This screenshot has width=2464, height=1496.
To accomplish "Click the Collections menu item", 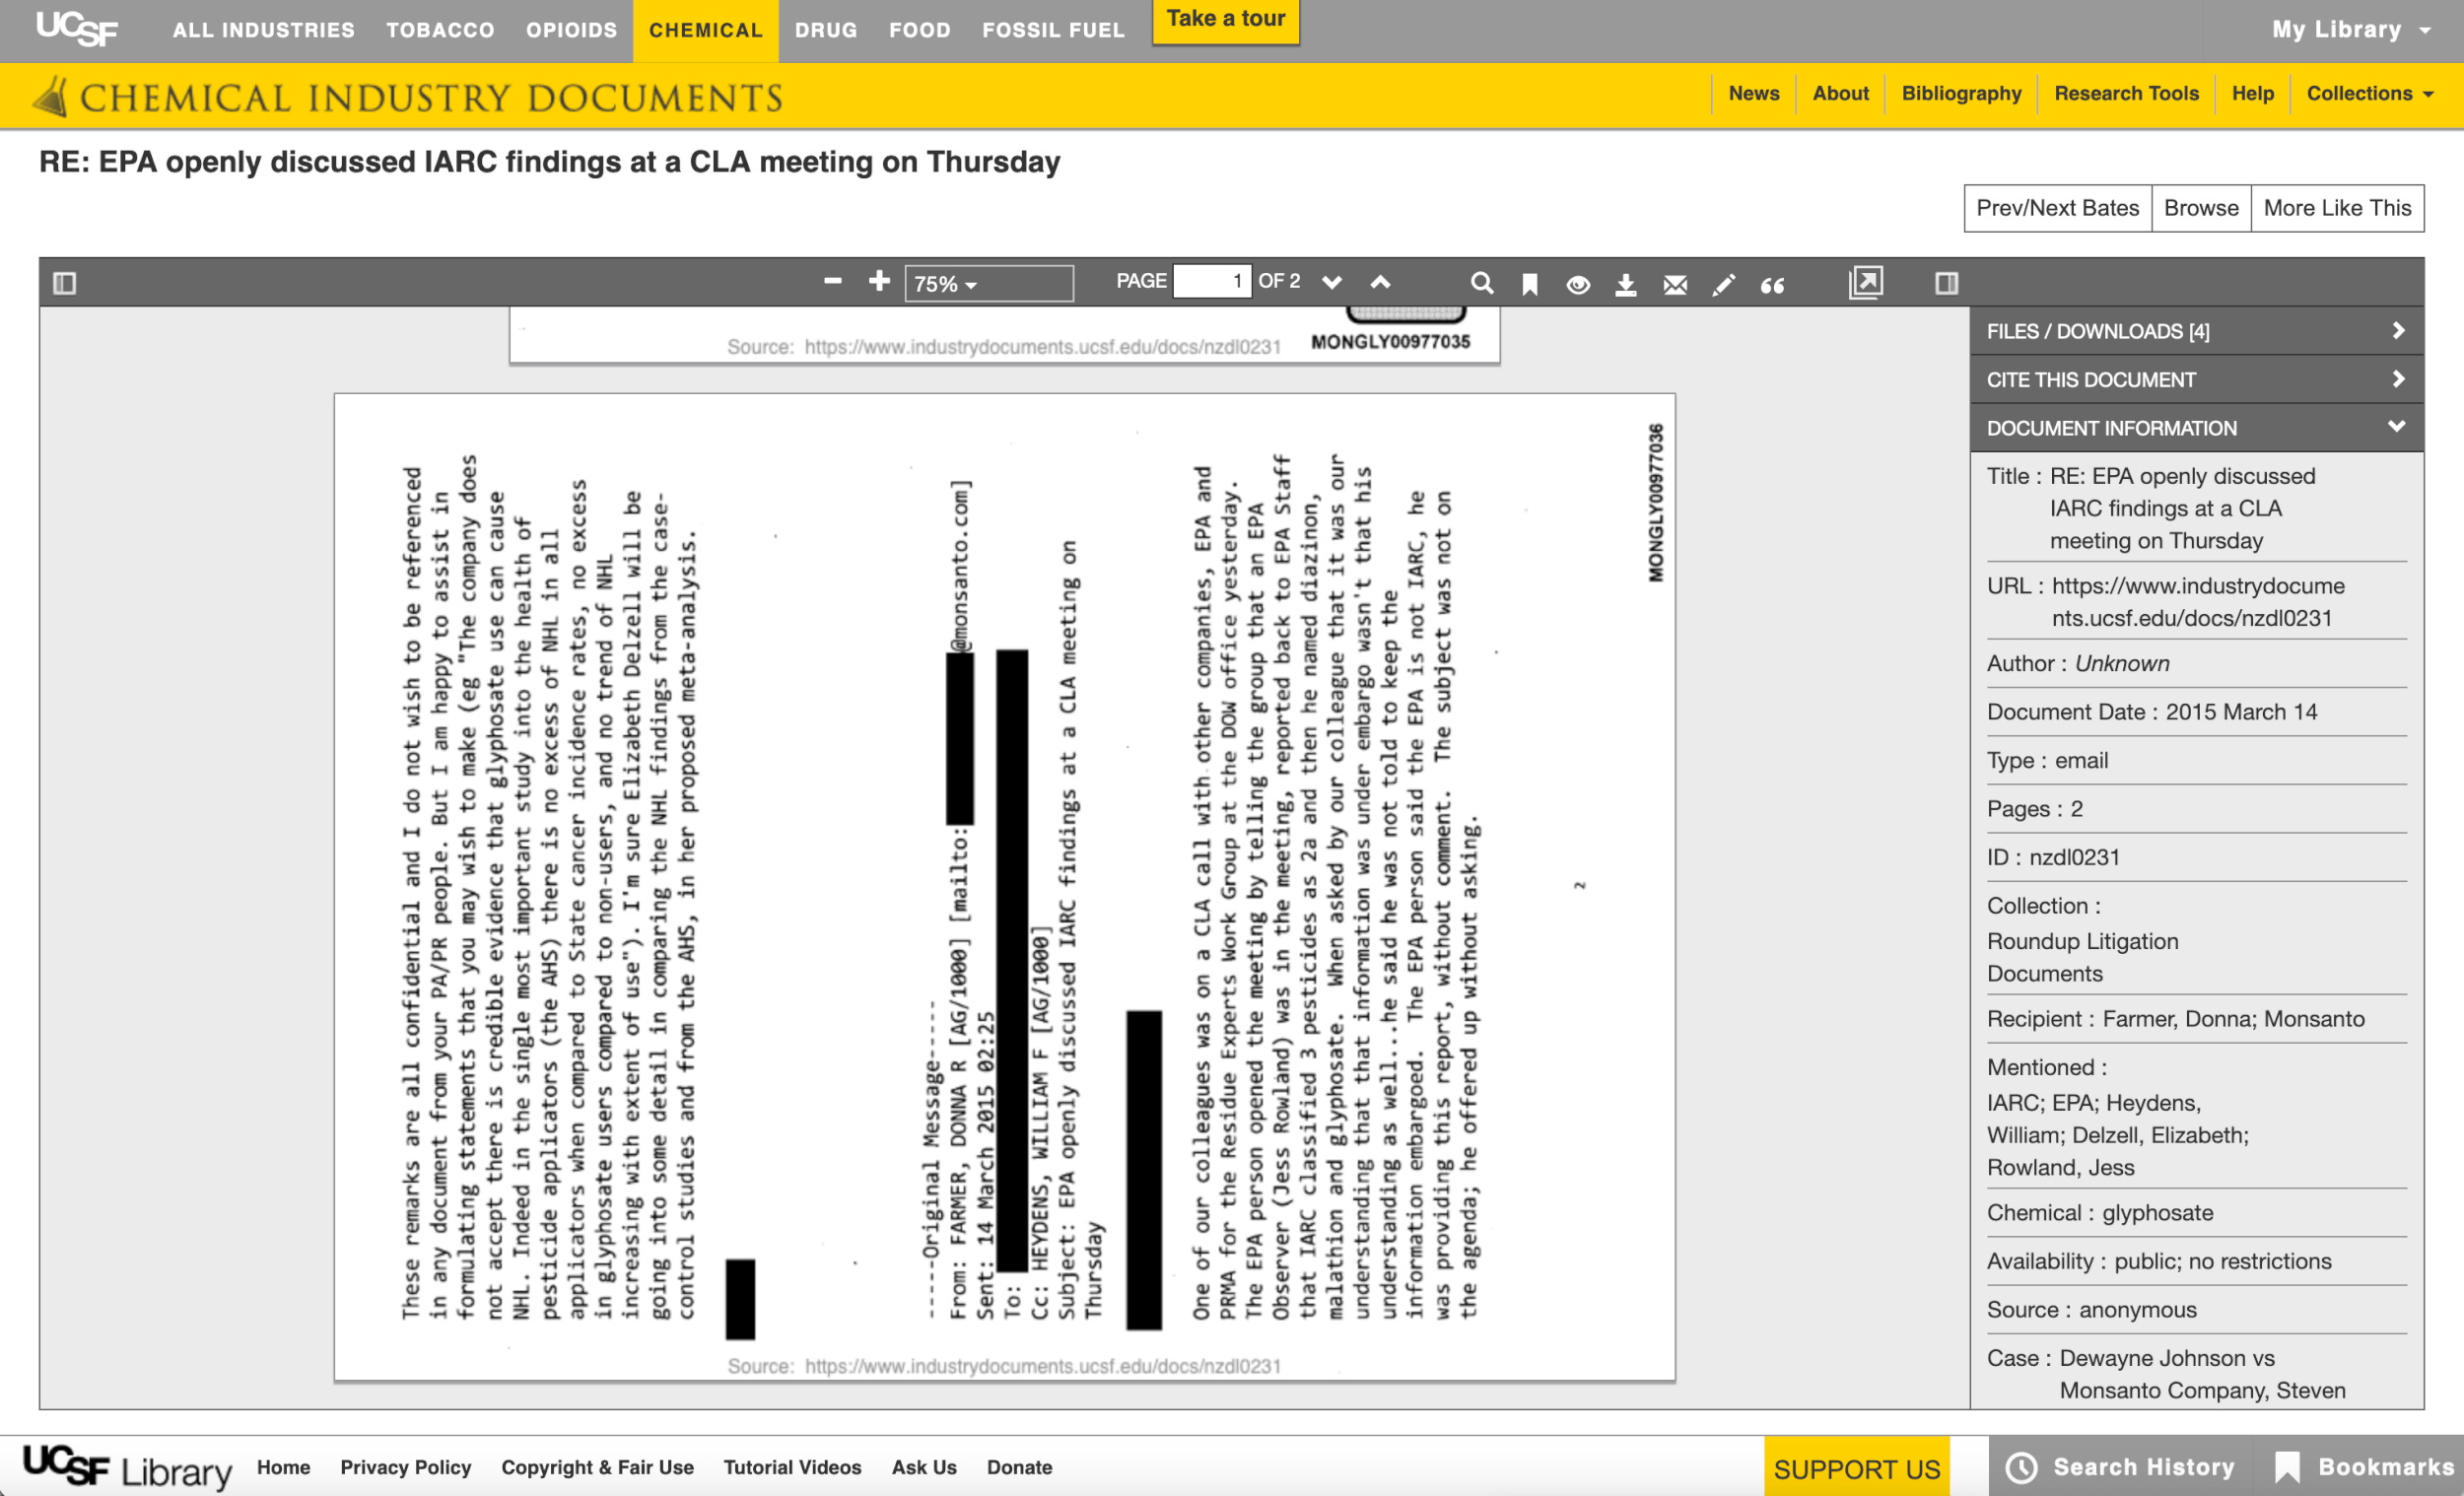I will 2365,94.
